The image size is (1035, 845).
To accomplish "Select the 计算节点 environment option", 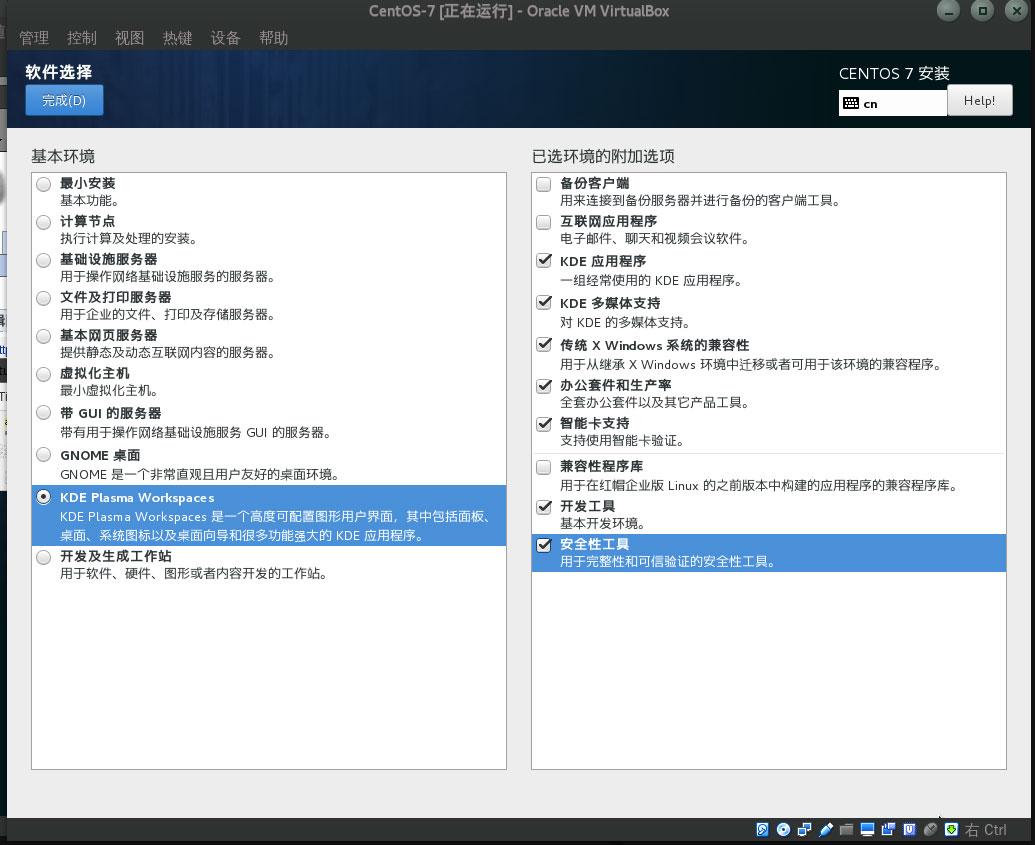I will pos(44,222).
